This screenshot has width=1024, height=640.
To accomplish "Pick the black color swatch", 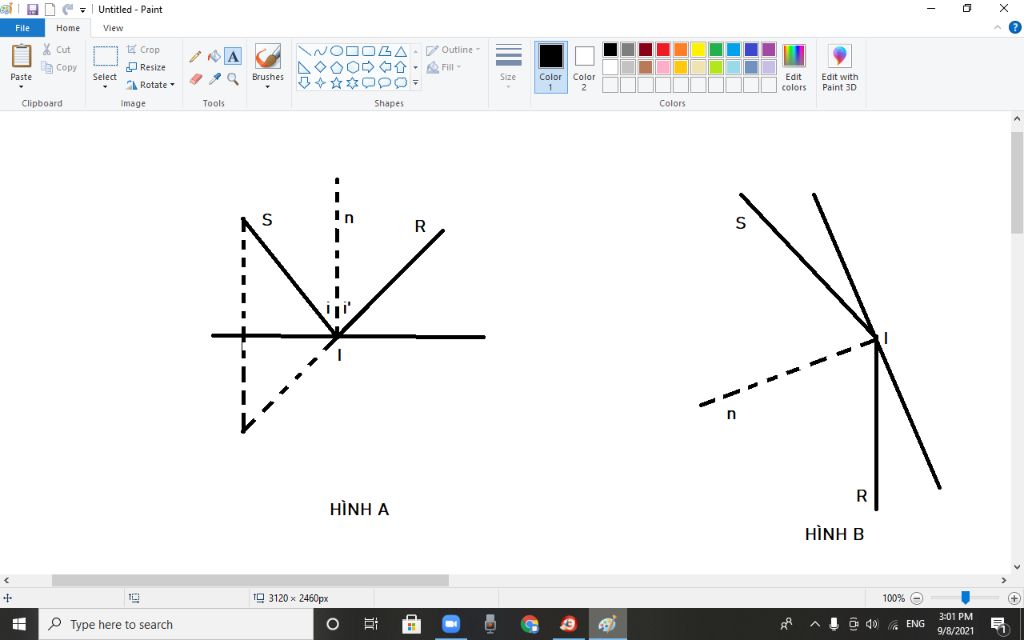I will click(610, 50).
